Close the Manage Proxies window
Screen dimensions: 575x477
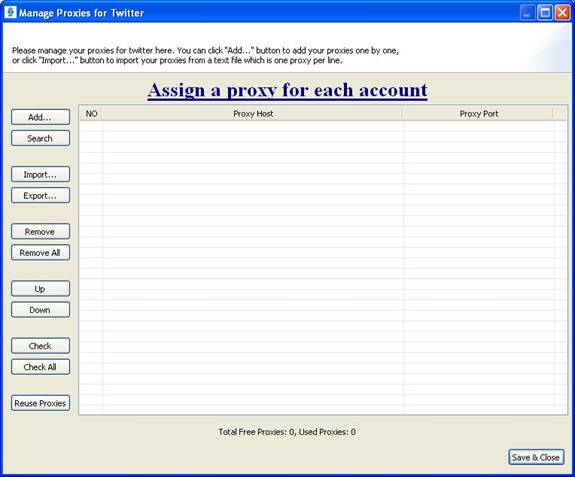(562, 13)
